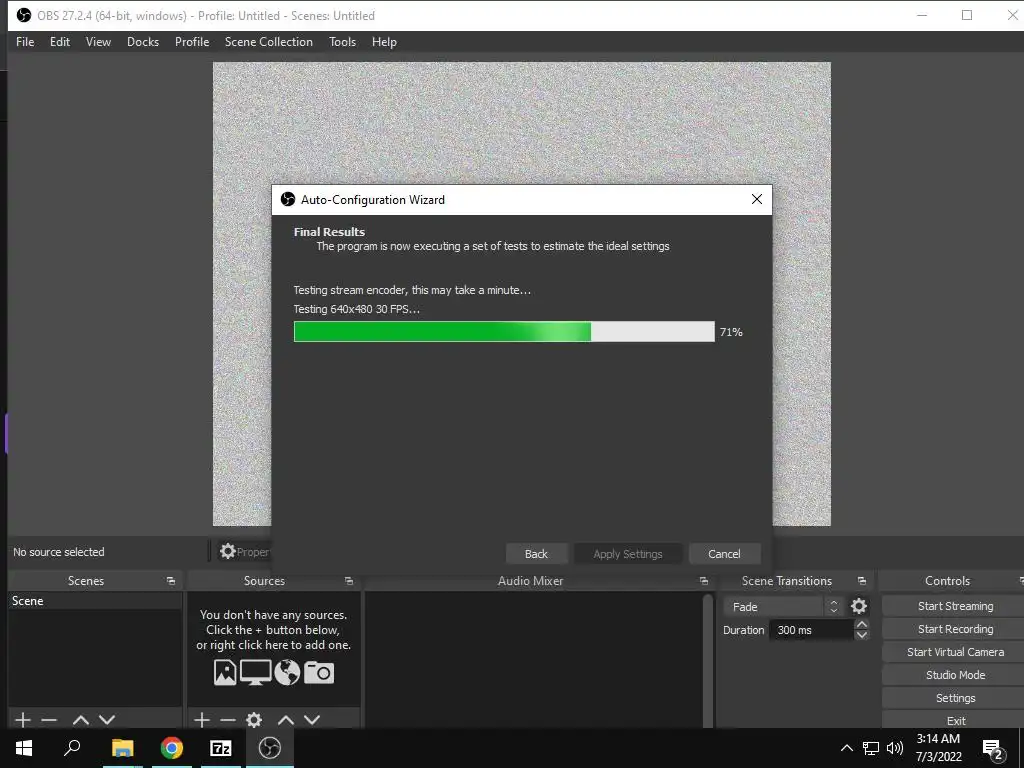Open Google Chrome from taskbar
The width and height of the screenshot is (1024, 768).
[x=172, y=748]
